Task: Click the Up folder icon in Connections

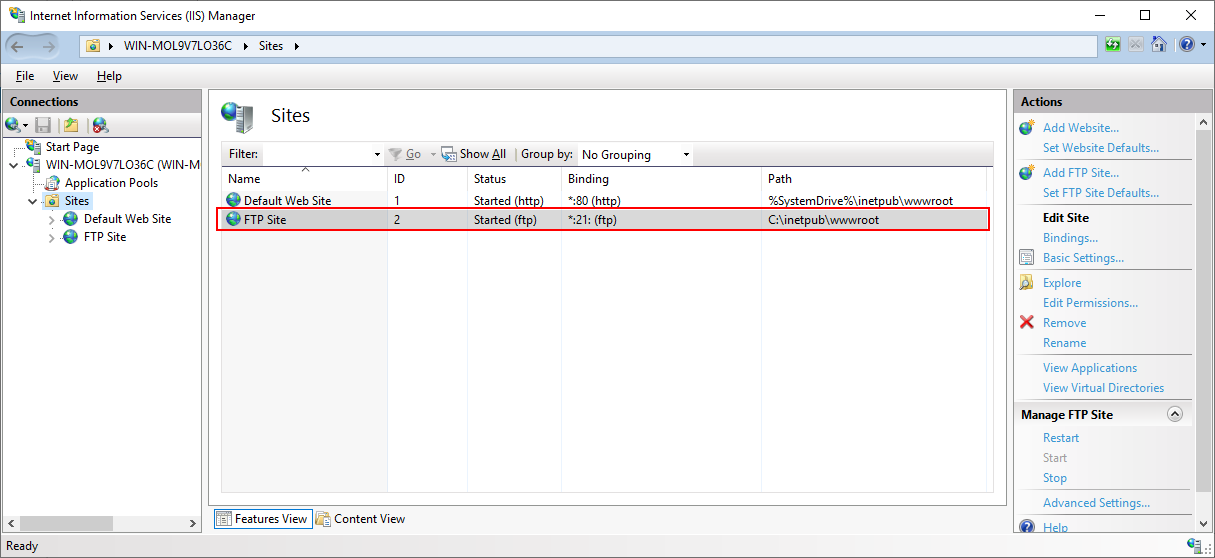Action: (x=71, y=125)
